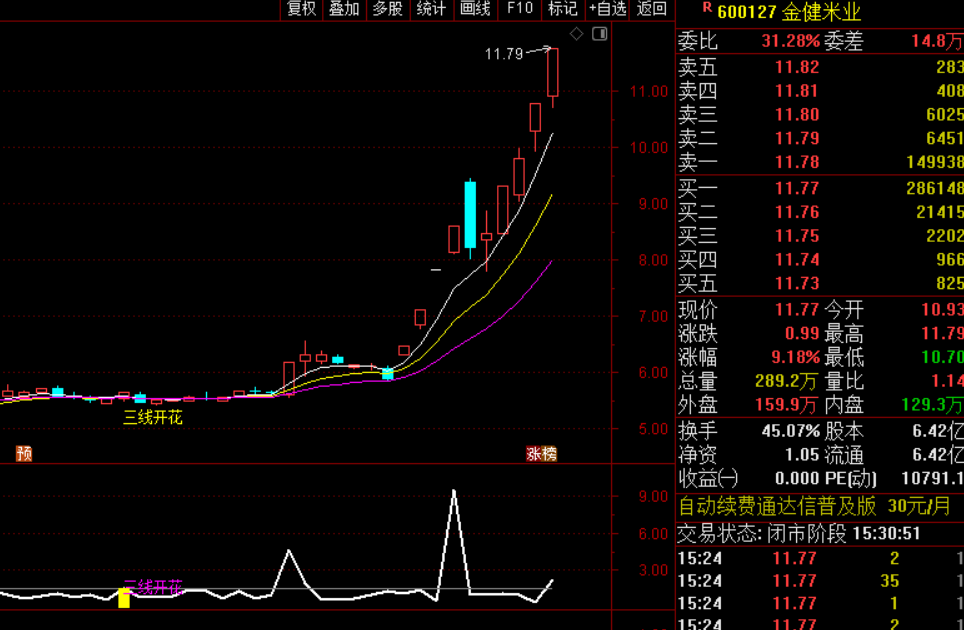The height and width of the screenshot is (630, 964).
Task: Click the 内盘 129.3万 value
Action: coord(933,405)
